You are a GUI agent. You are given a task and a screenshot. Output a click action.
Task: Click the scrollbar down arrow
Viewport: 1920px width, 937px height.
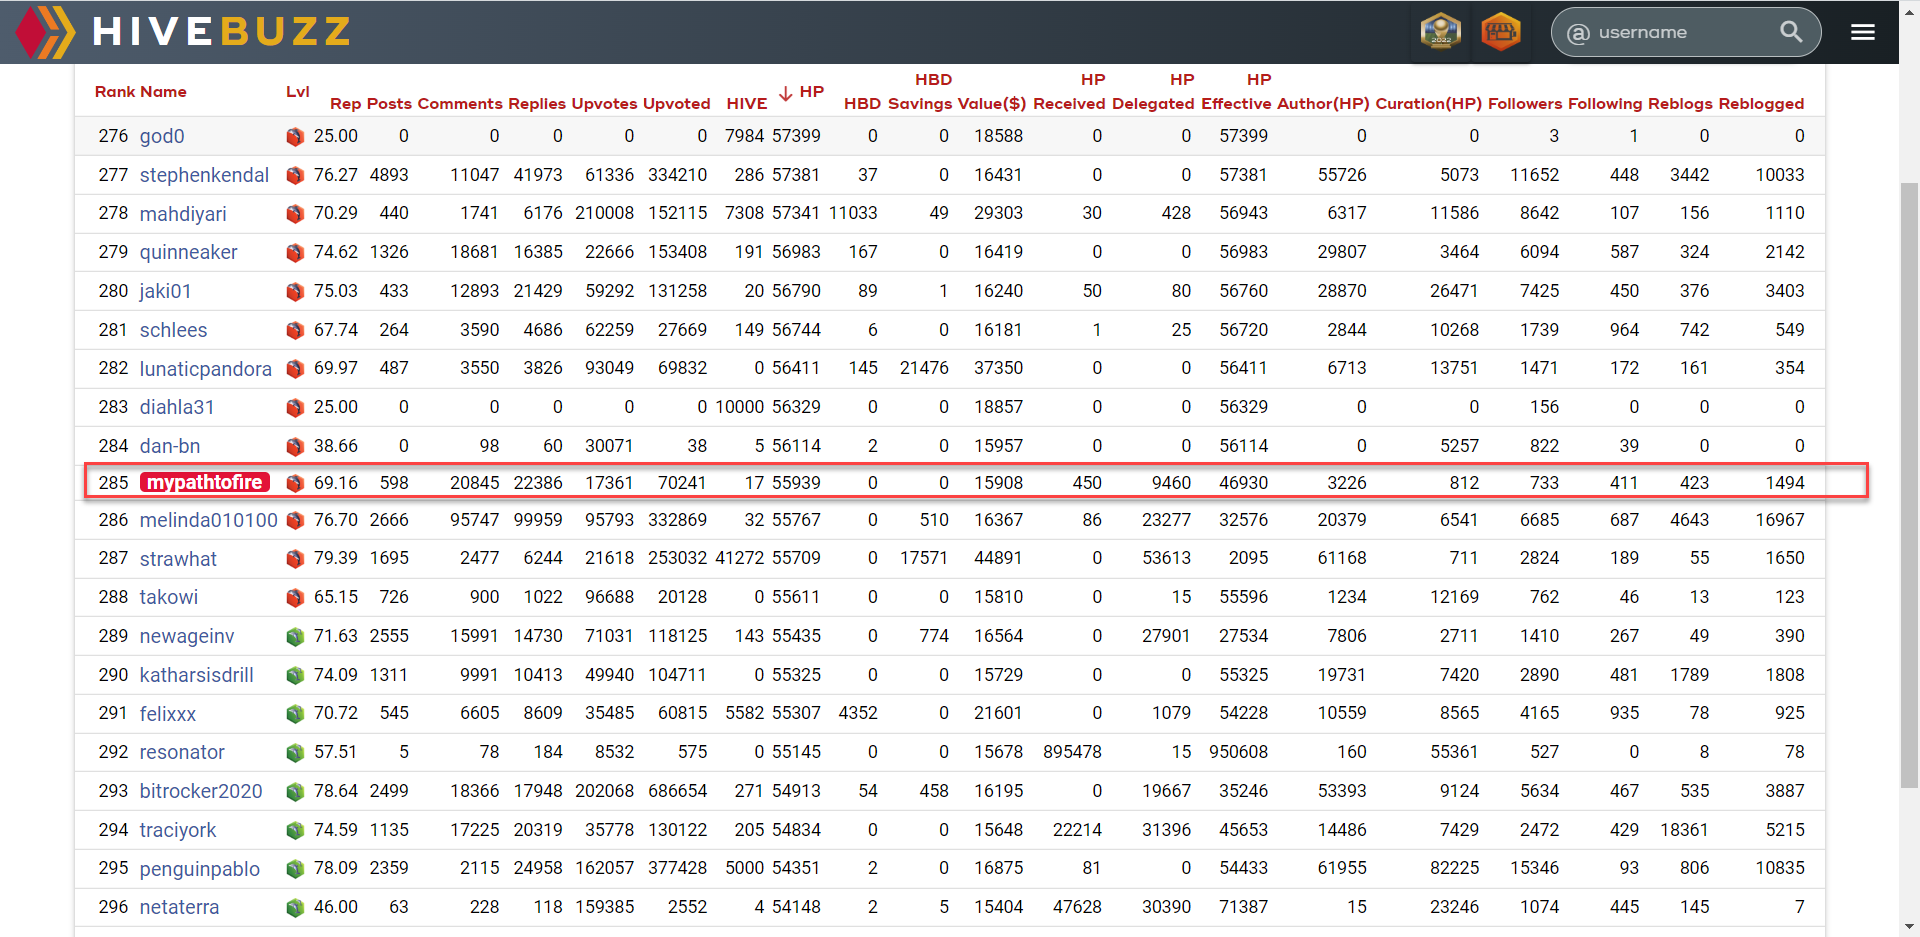pos(1909,927)
